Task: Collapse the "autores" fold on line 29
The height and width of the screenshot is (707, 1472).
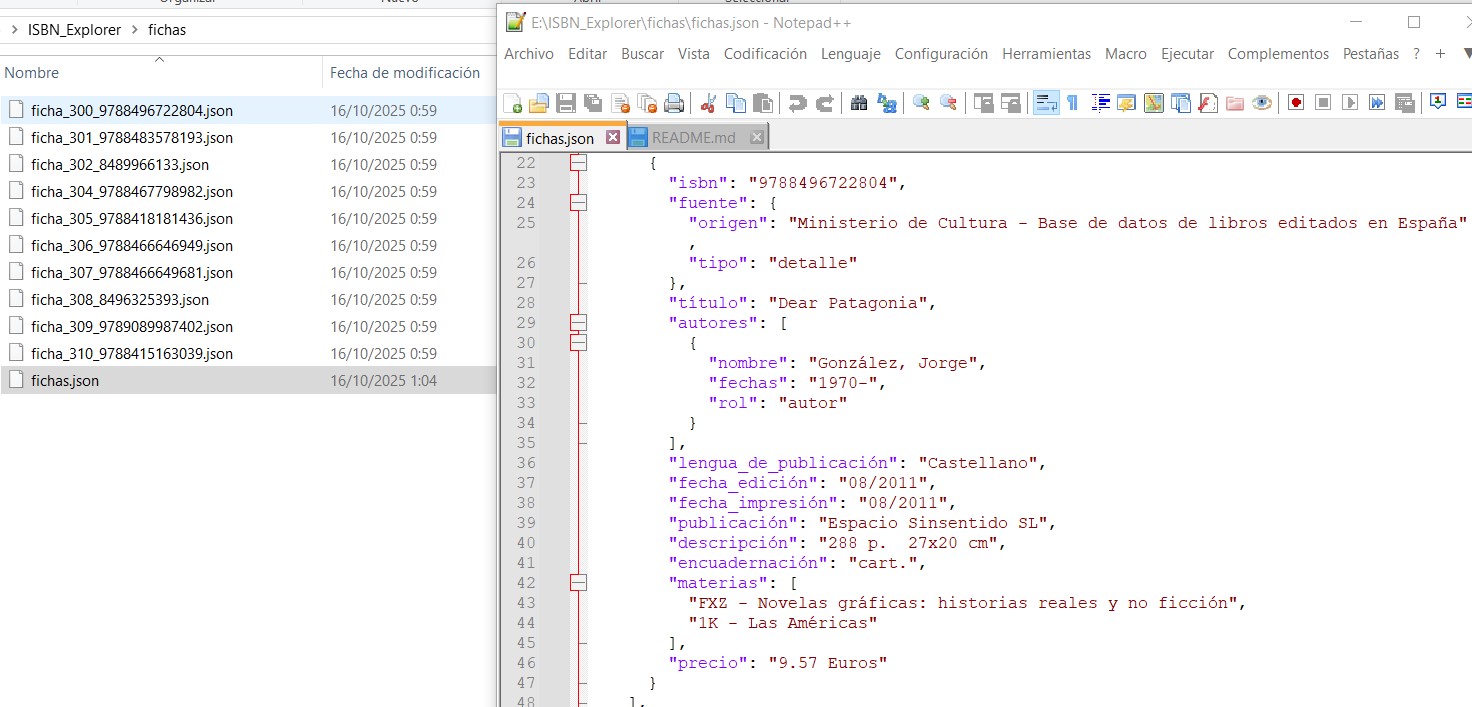Action: coord(578,323)
